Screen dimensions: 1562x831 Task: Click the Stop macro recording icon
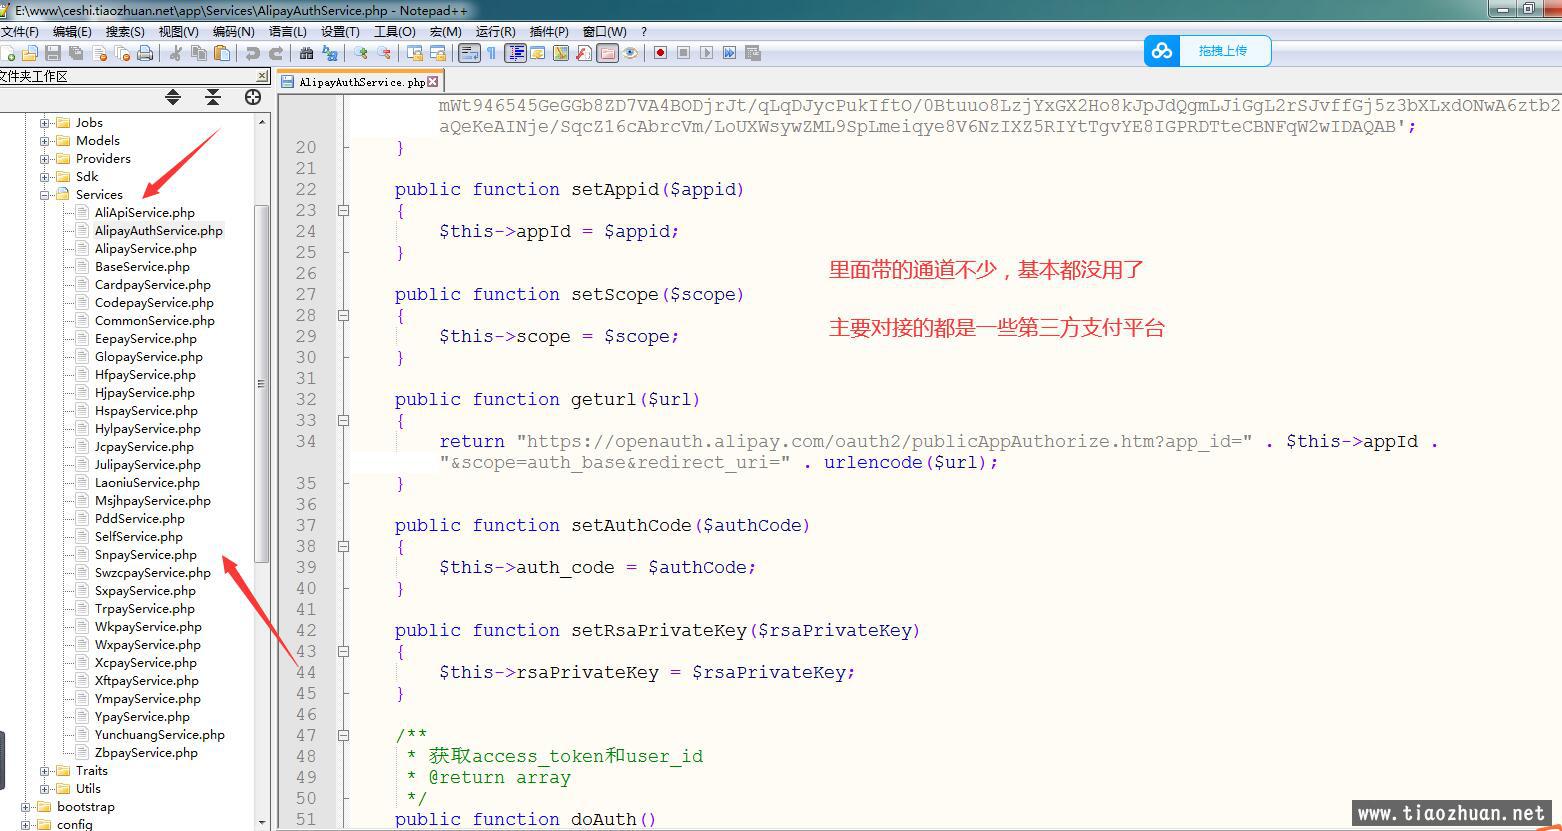click(684, 53)
